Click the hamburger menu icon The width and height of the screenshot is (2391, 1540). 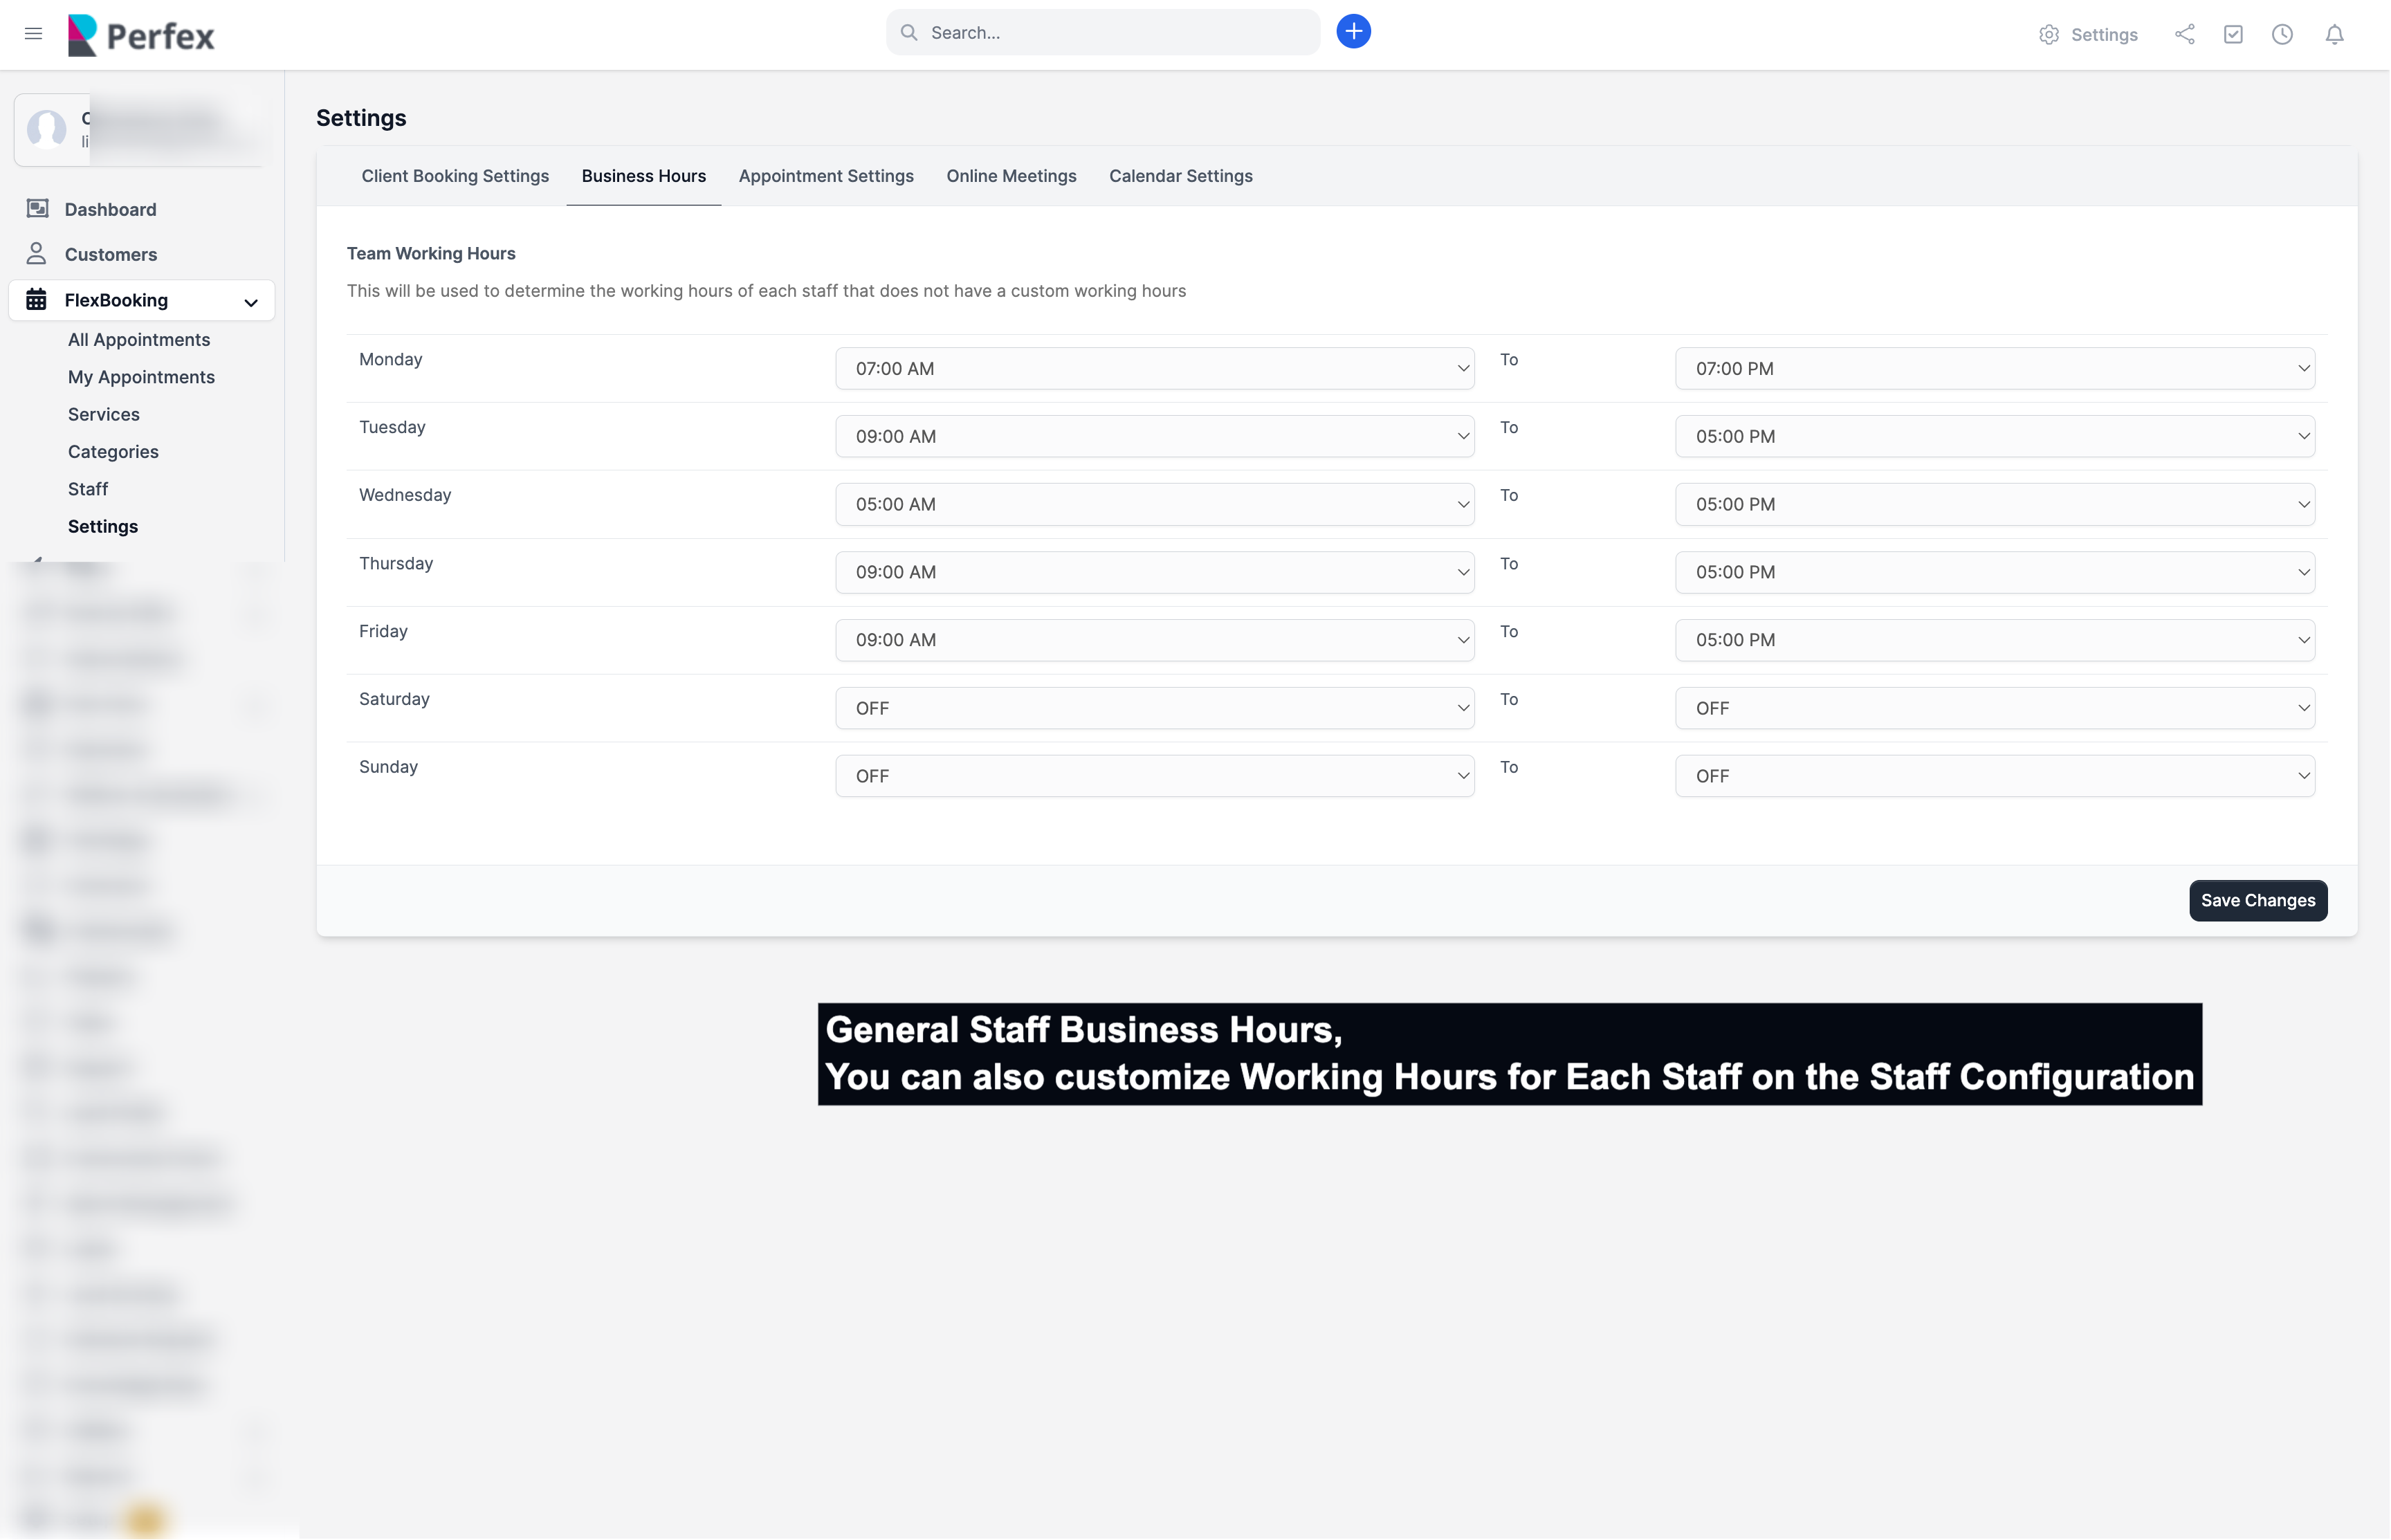click(33, 34)
